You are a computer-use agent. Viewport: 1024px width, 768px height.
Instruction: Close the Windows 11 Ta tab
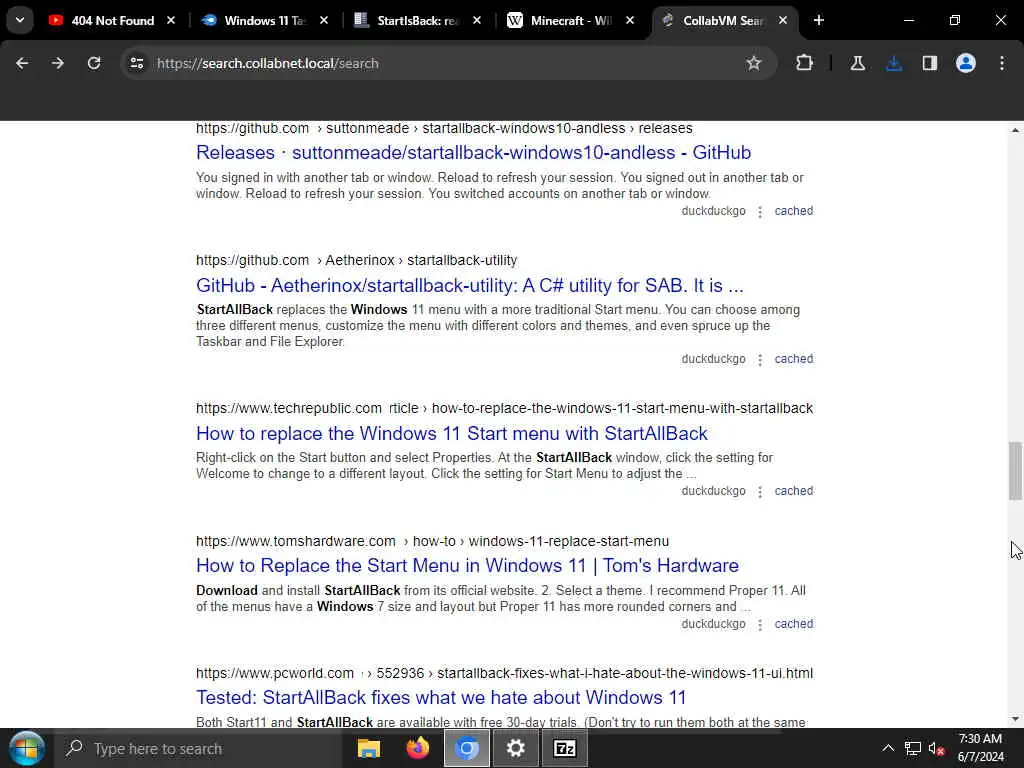(x=324, y=21)
